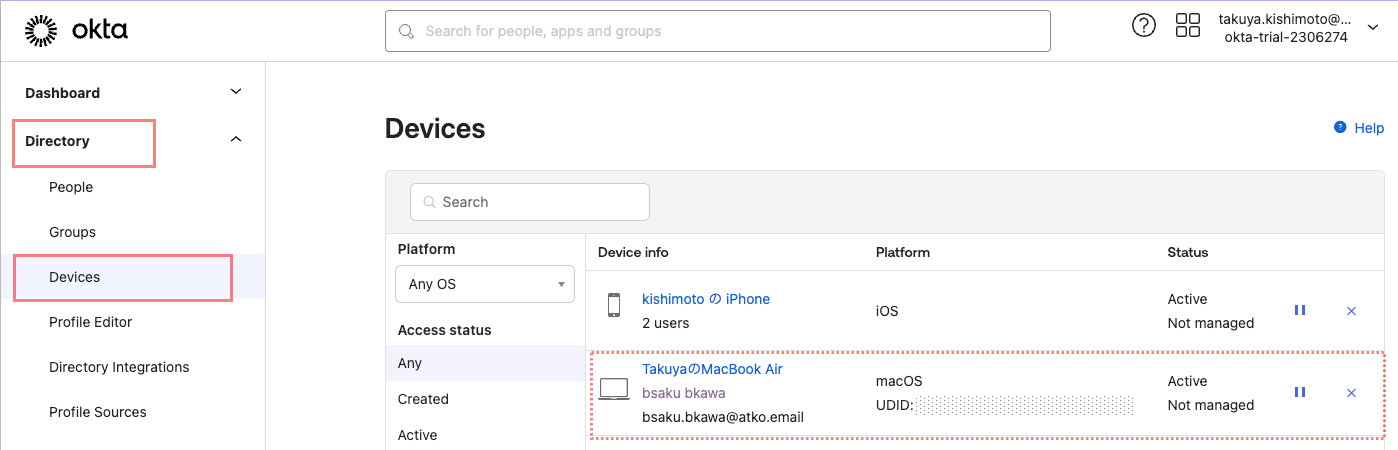Expand the Dashboard menu section

pyautogui.click(x=236, y=92)
